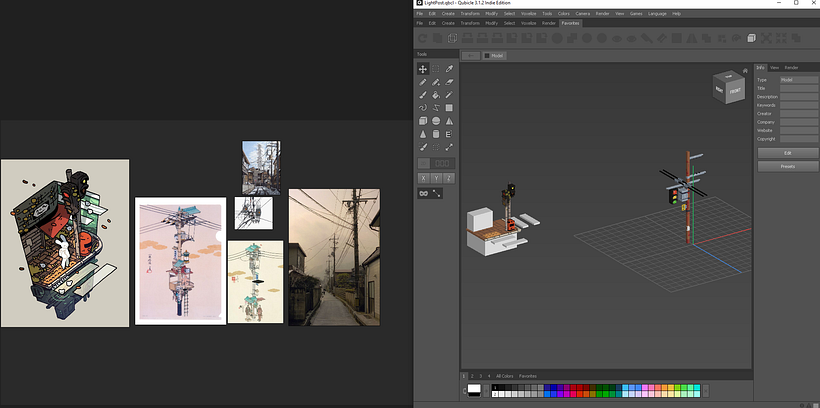Switch to the Favorites toolbar tab
Screen dimensions: 820x408
(x=570, y=23)
